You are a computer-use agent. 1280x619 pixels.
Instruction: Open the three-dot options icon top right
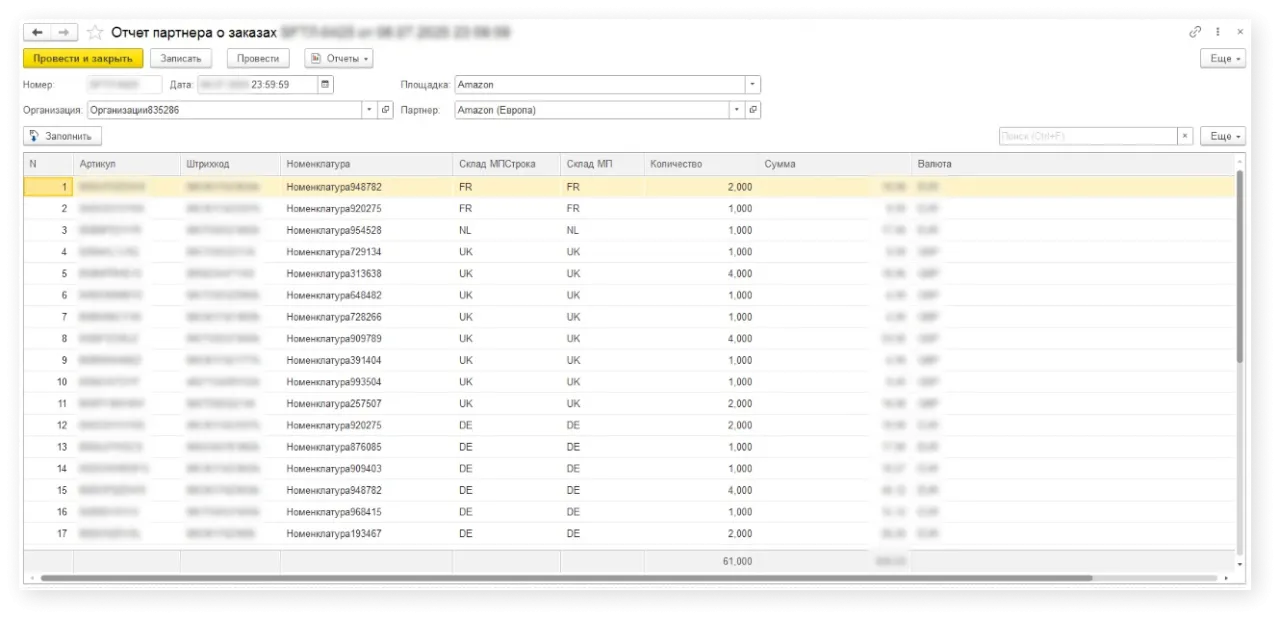tap(1217, 31)
